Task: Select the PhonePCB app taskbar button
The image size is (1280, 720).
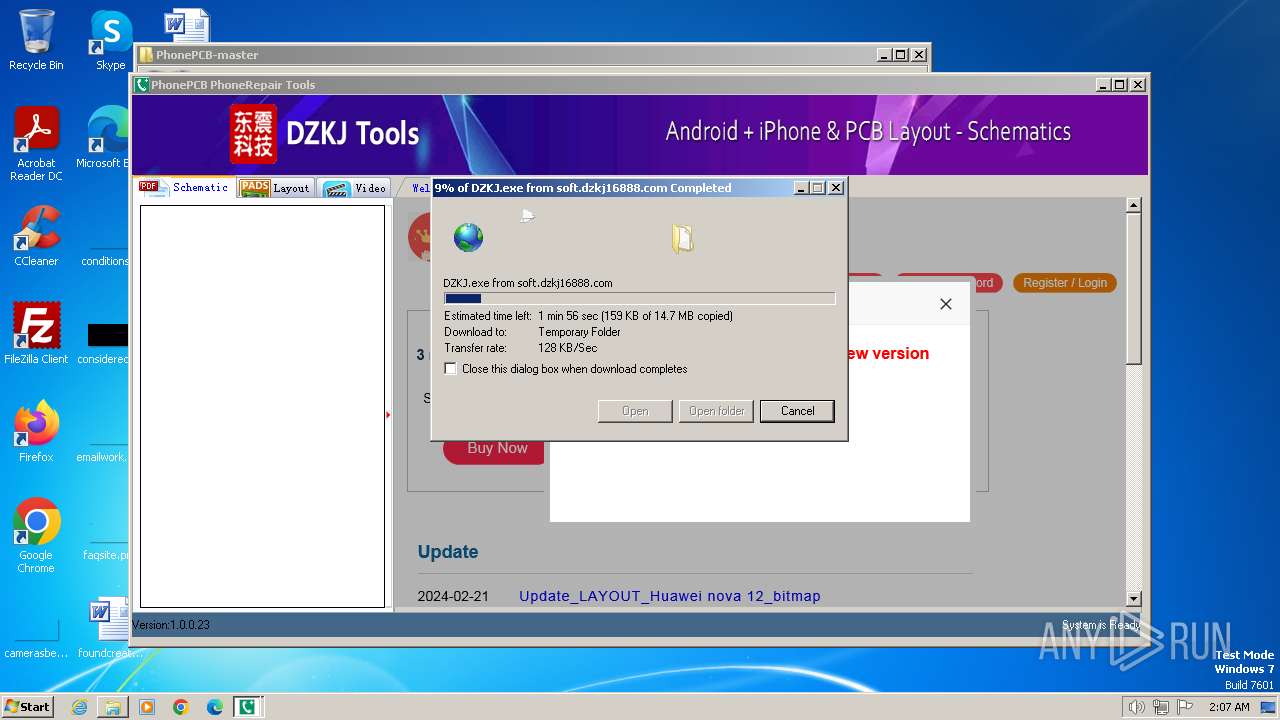Action: coord(247,707)
